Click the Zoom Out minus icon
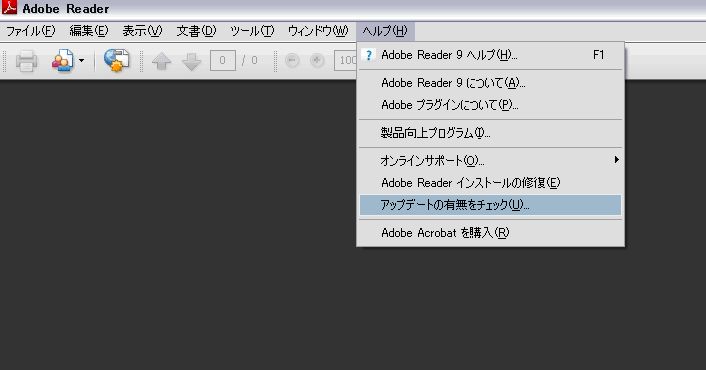The height and width of the screenshot is (370, 706). 292,60
